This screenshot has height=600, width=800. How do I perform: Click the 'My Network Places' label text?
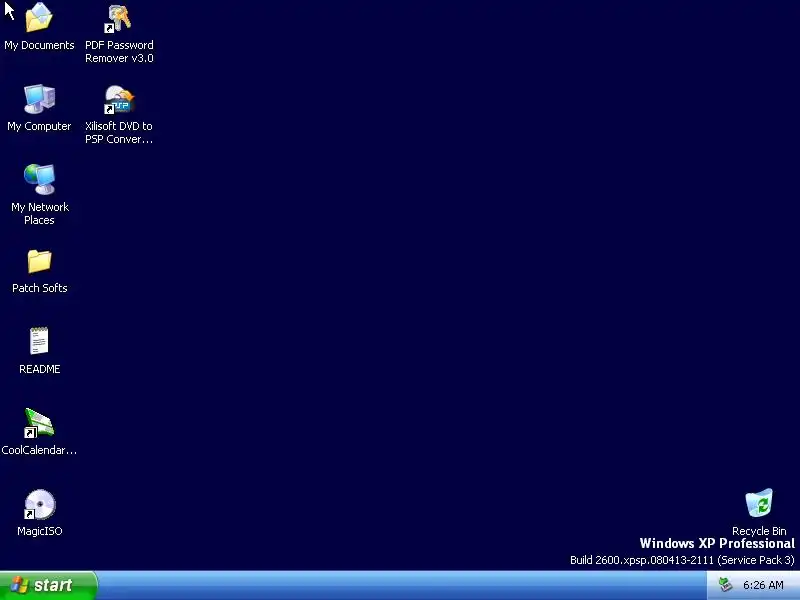39,214
